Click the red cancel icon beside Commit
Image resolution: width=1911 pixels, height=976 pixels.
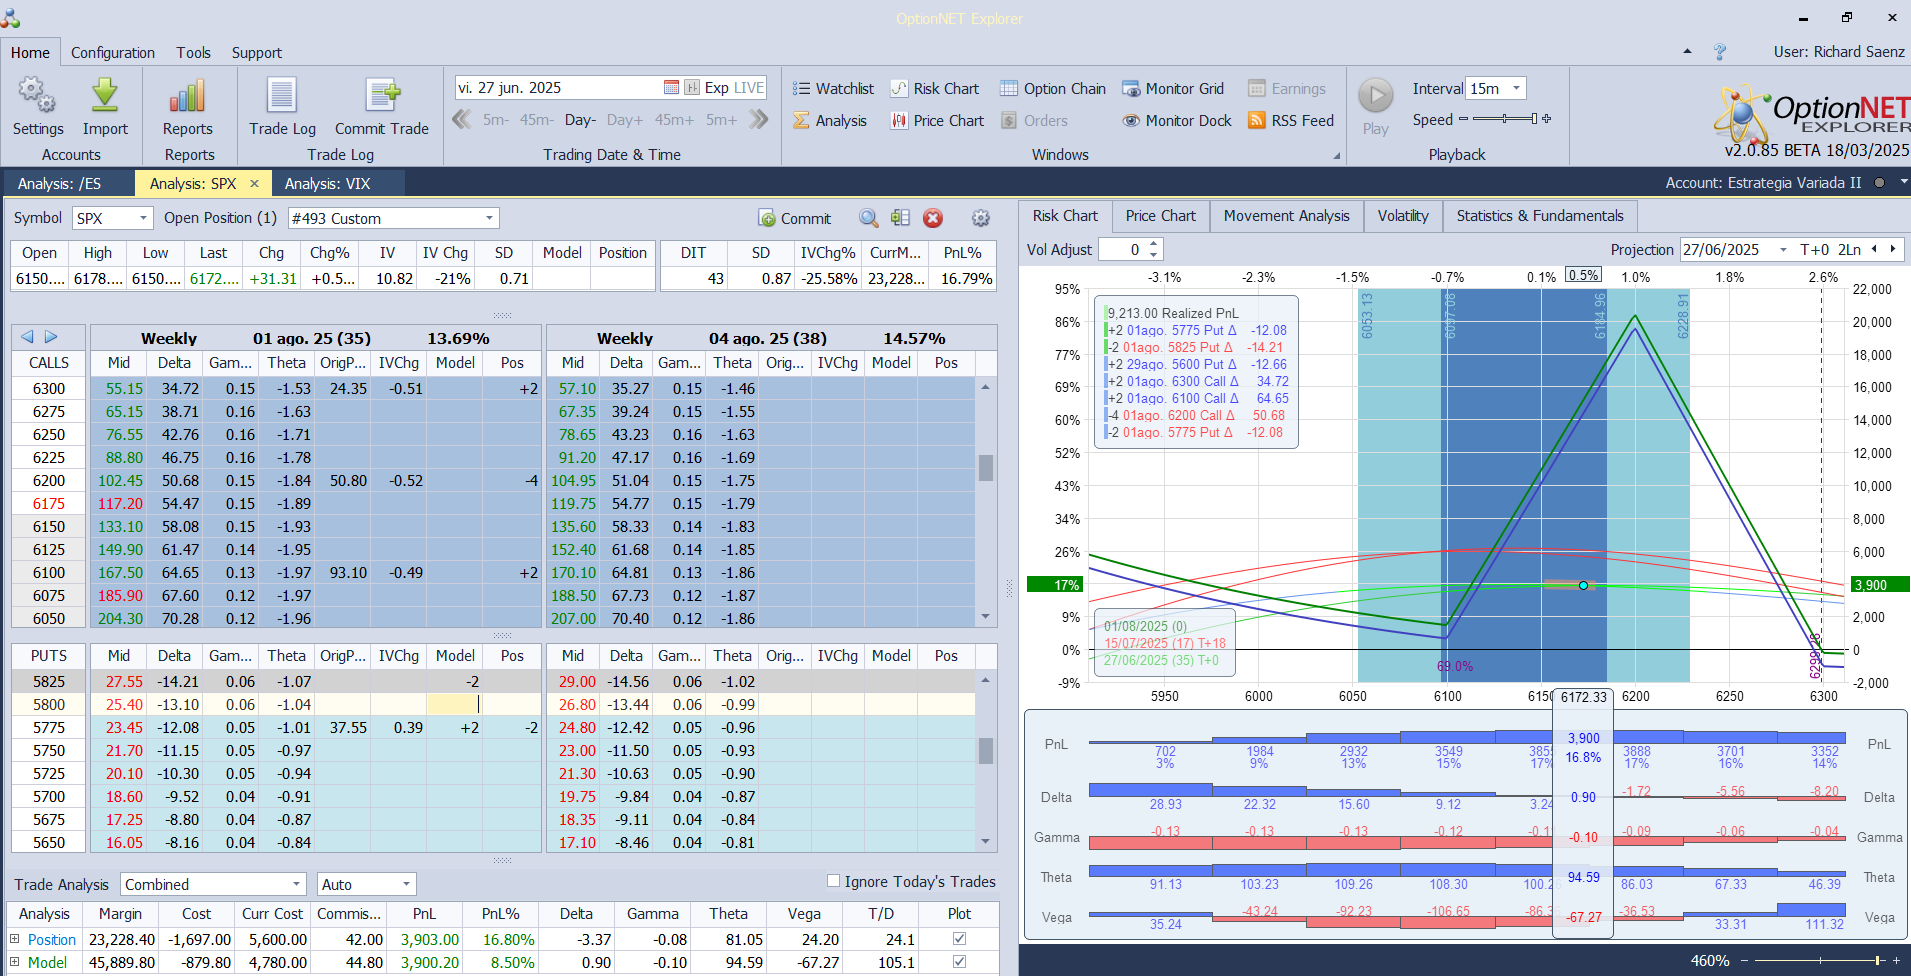click(x=933, y=218)
